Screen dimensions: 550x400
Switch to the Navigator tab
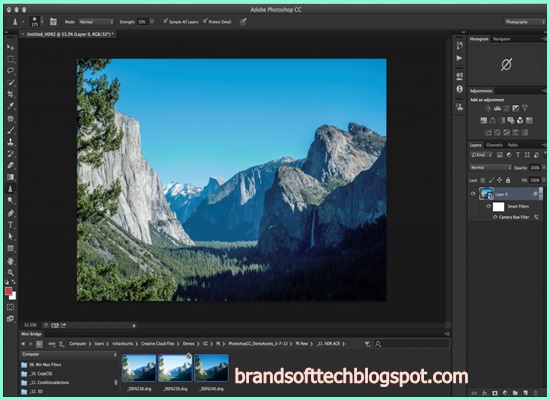pyautogui.click(x=501, y=39)
